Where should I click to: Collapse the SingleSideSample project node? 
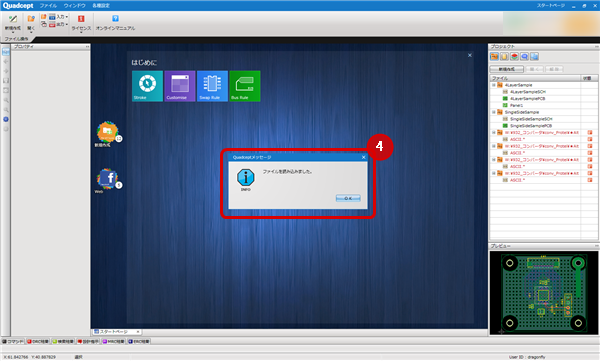[x=494, y=112]
